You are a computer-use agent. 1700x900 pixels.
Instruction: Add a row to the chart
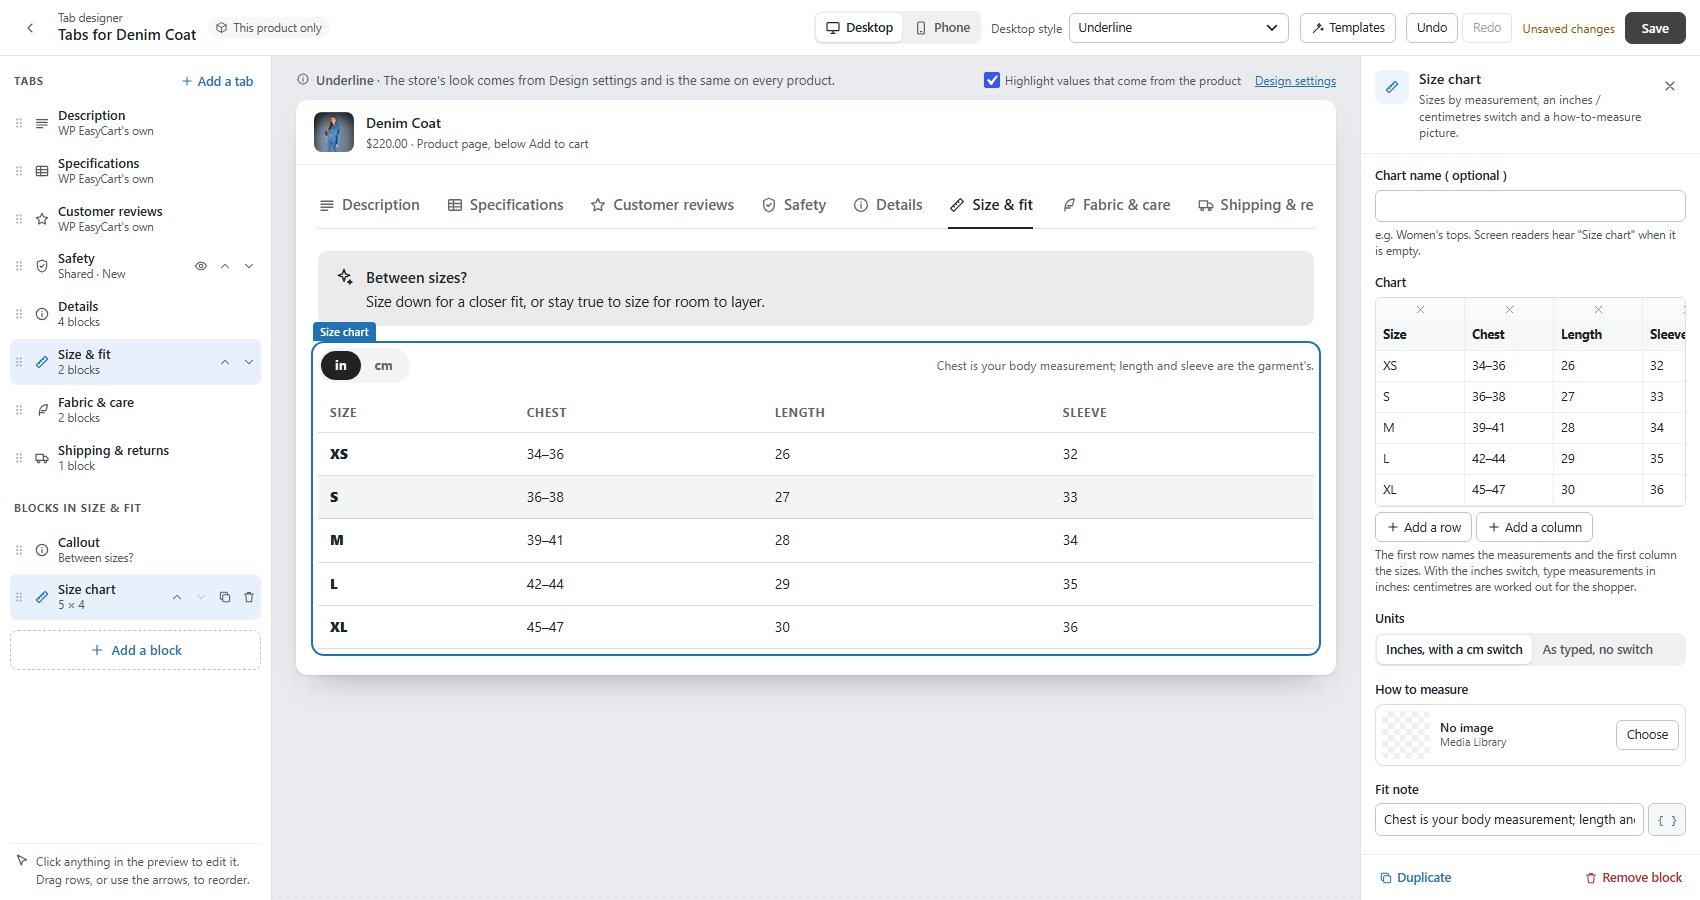click(x=1424, y=527)
